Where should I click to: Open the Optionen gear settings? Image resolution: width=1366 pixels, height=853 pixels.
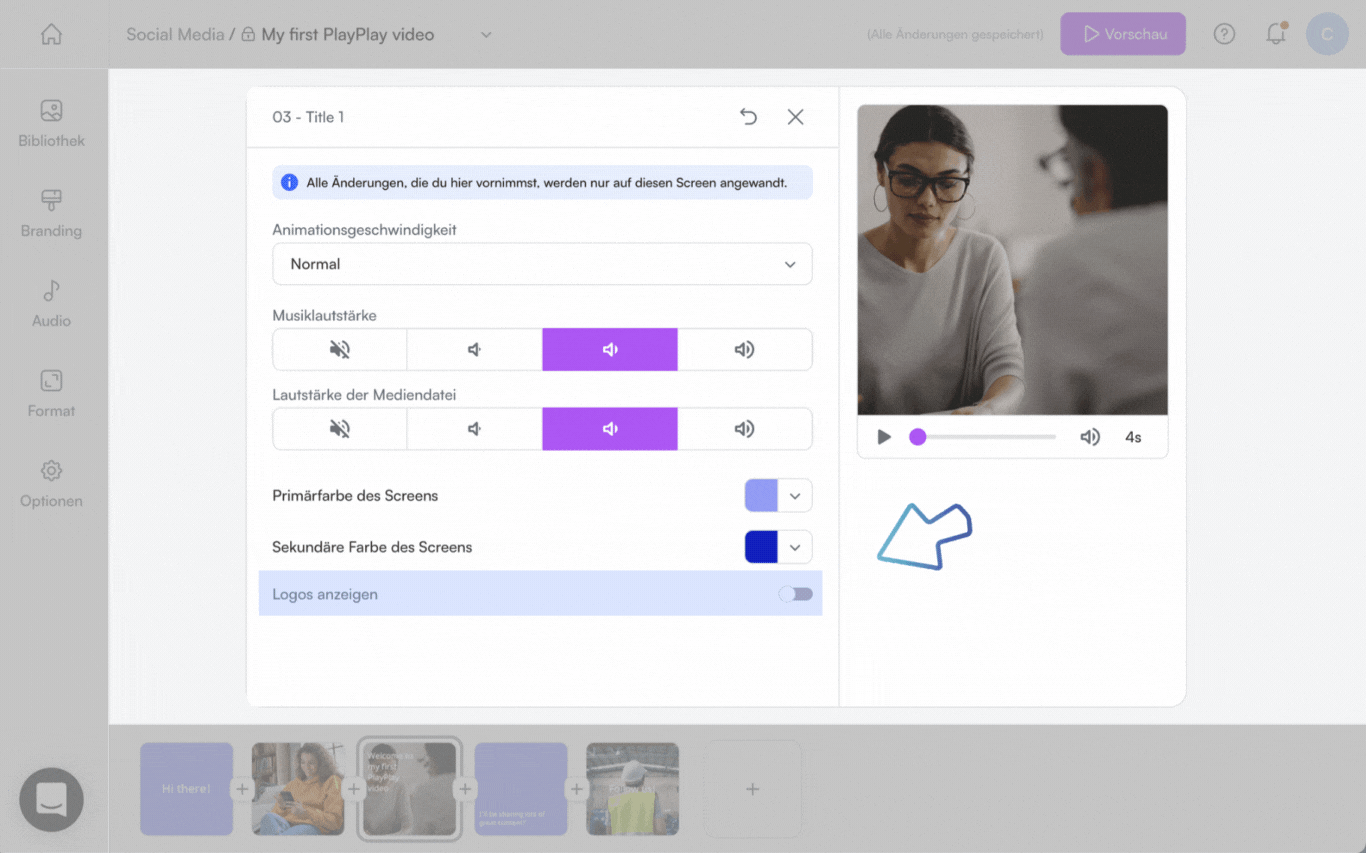click(x=51, y=483)
